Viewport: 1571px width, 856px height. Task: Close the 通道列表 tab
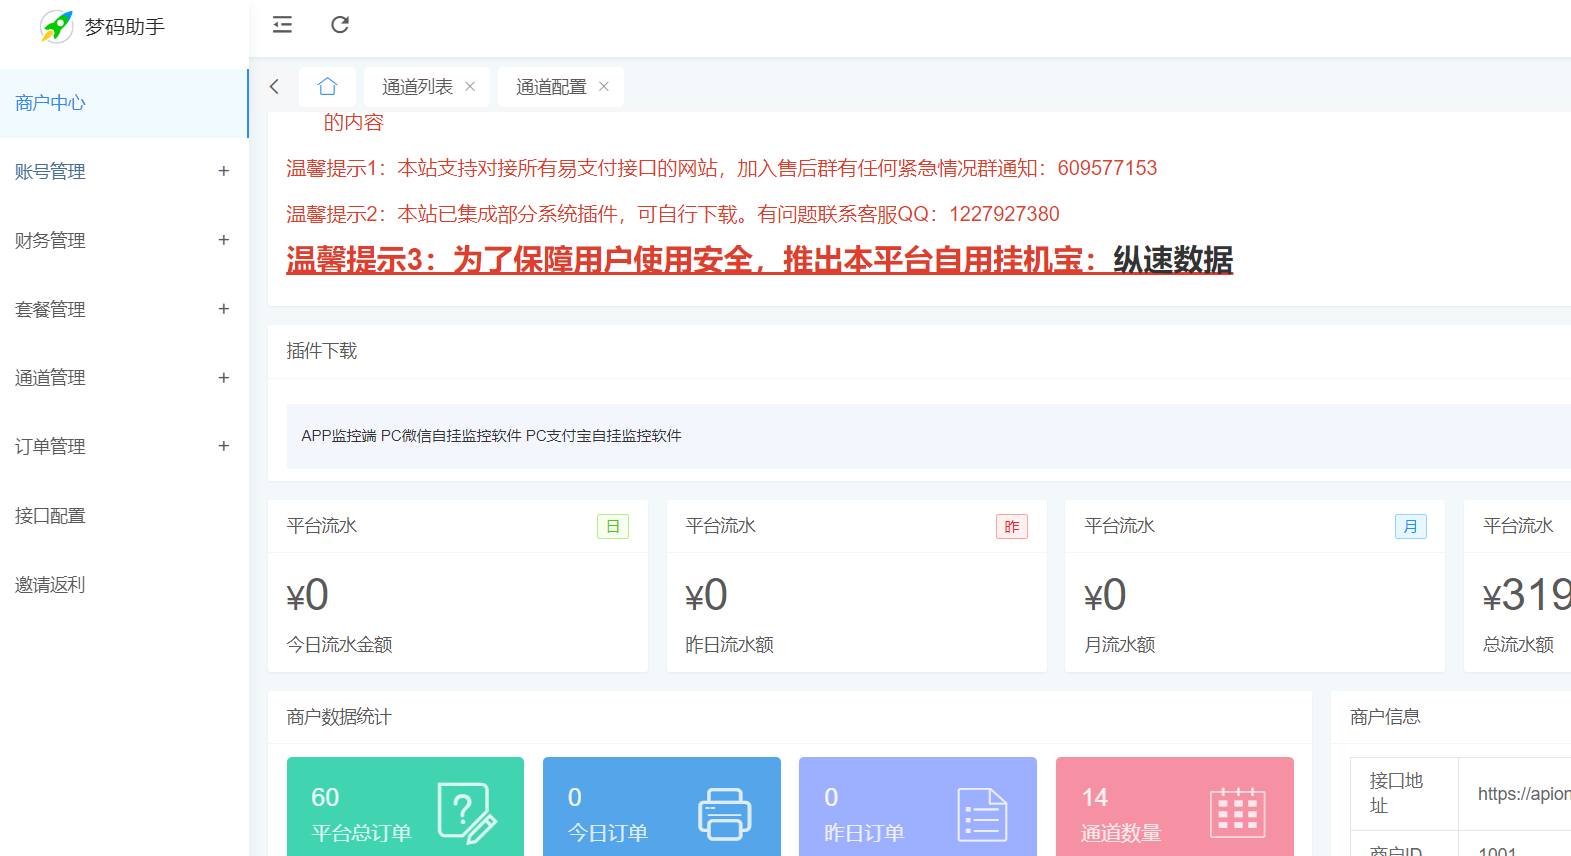point(470,87)
